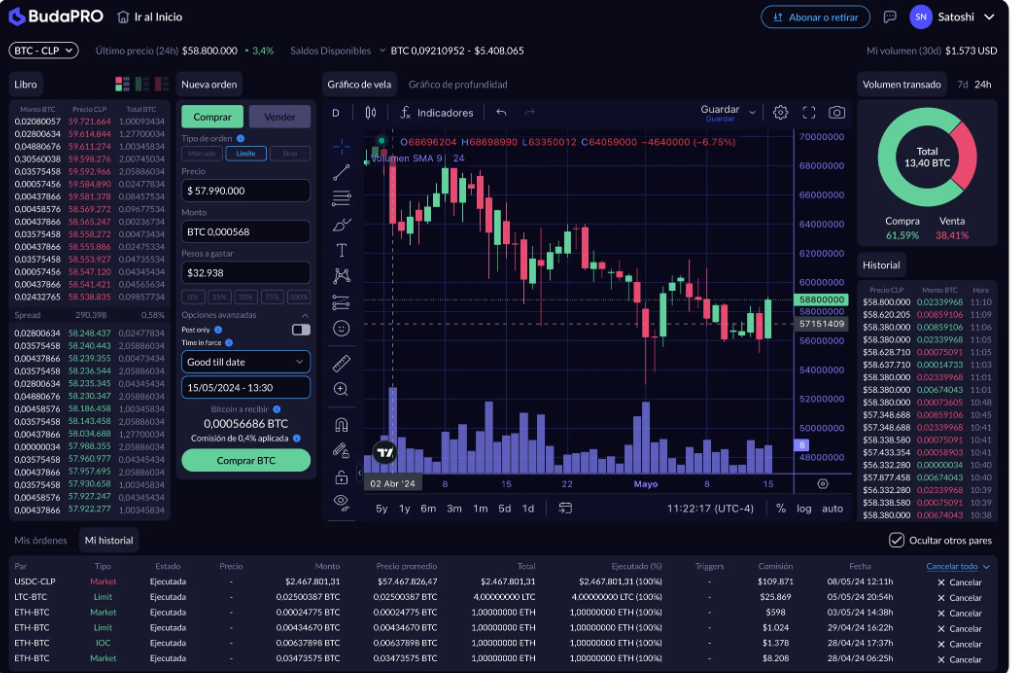
Task: Toggle stay in drawing mode pencil-lock
Action: point(341,451)
